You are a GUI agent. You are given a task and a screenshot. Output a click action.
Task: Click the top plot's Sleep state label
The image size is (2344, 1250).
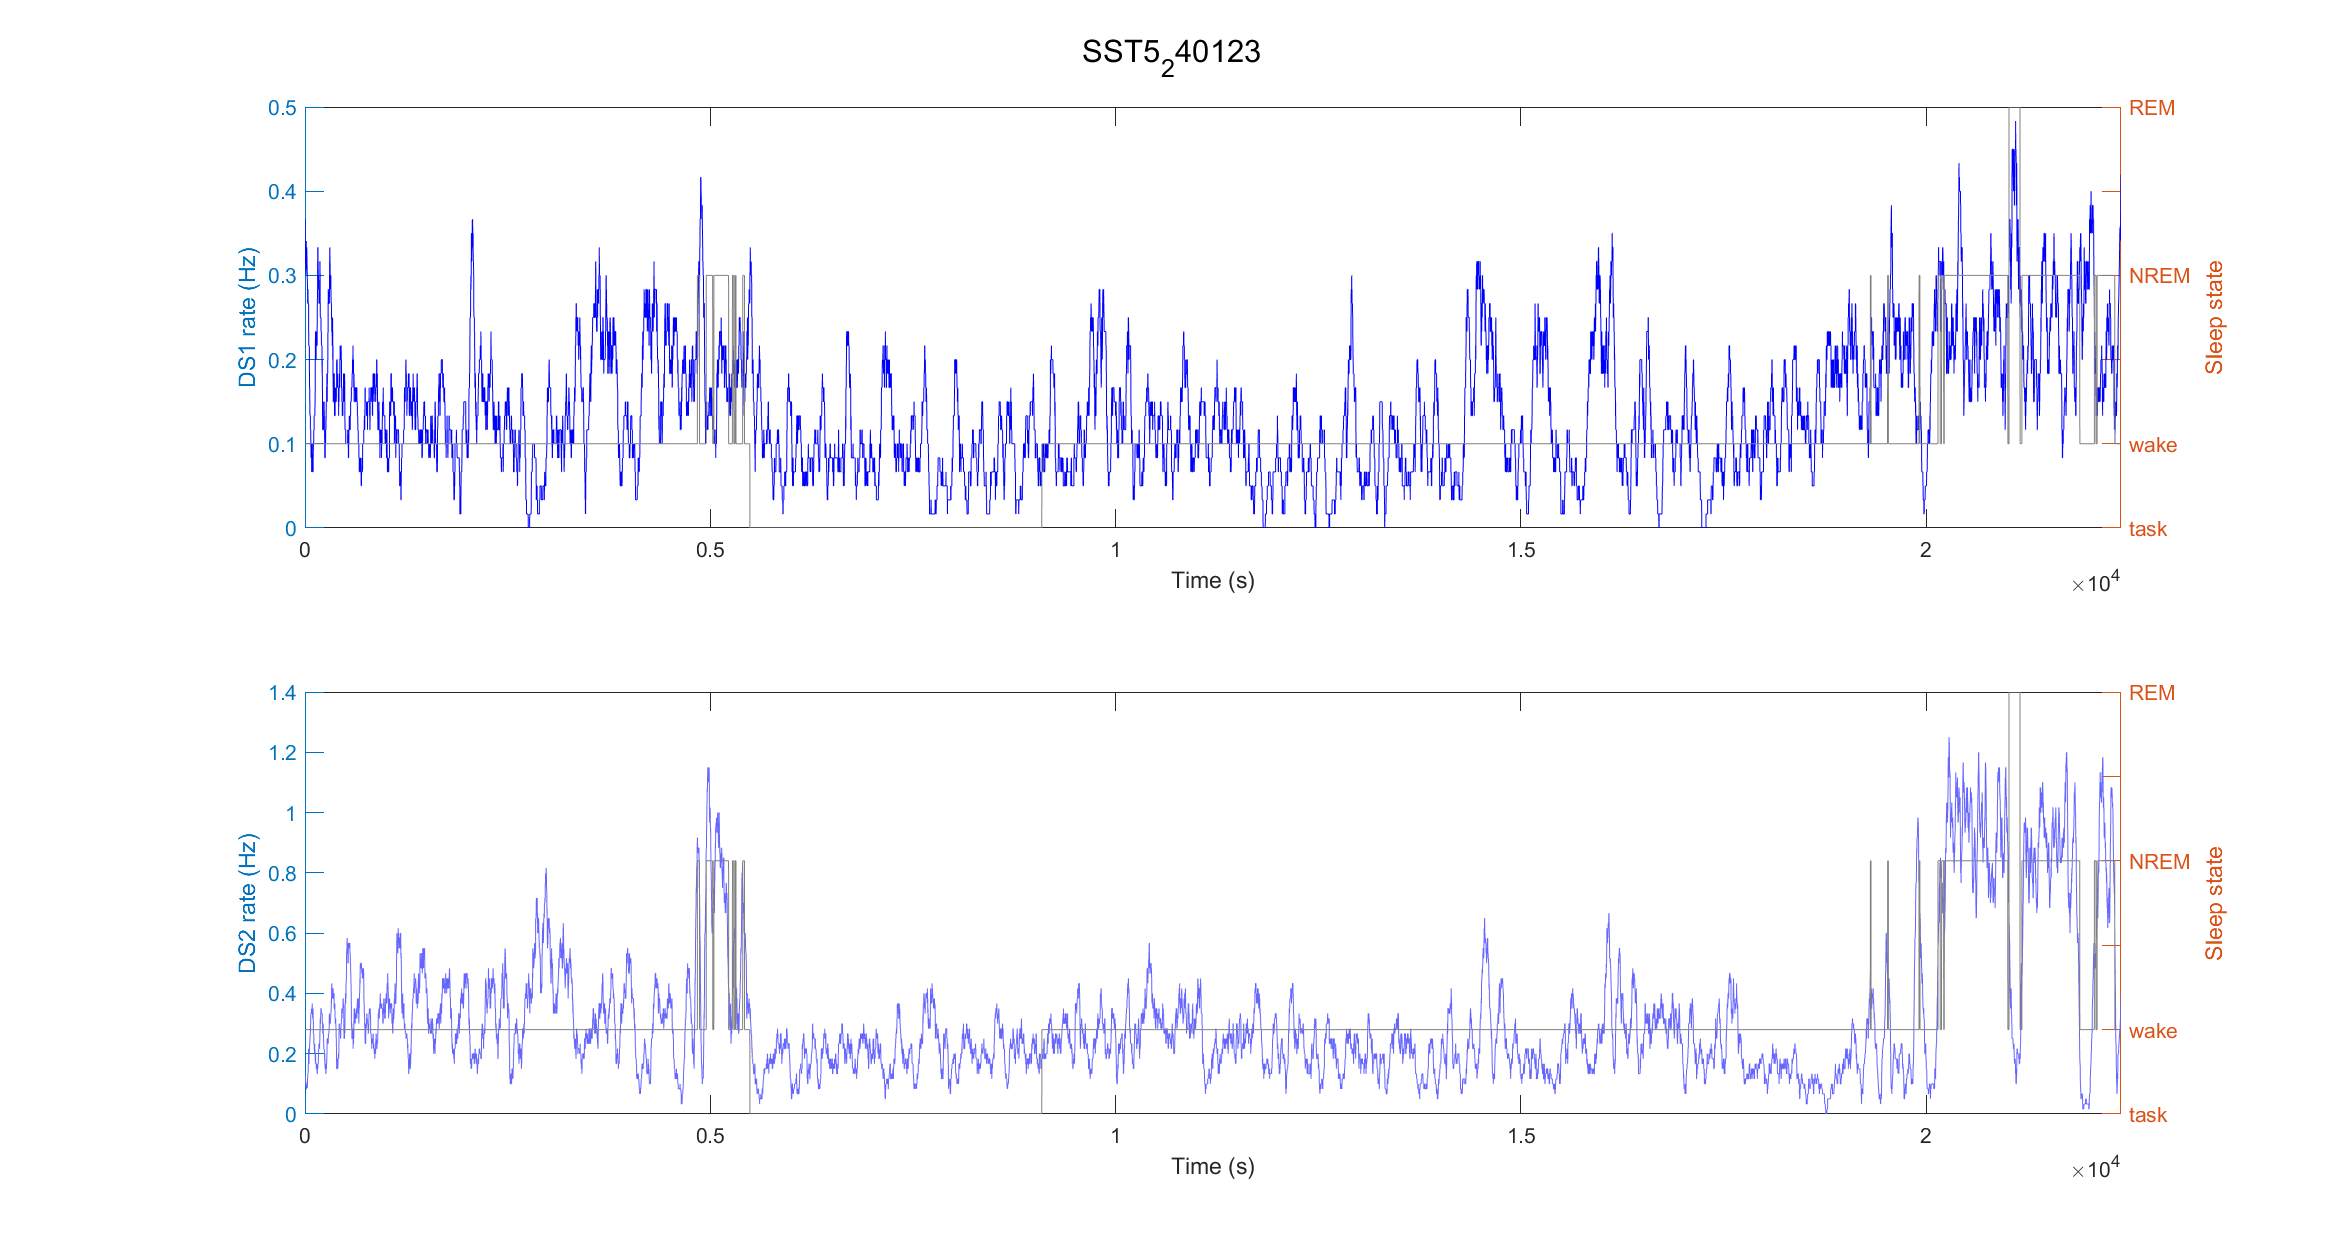[x=2214, y=318]
